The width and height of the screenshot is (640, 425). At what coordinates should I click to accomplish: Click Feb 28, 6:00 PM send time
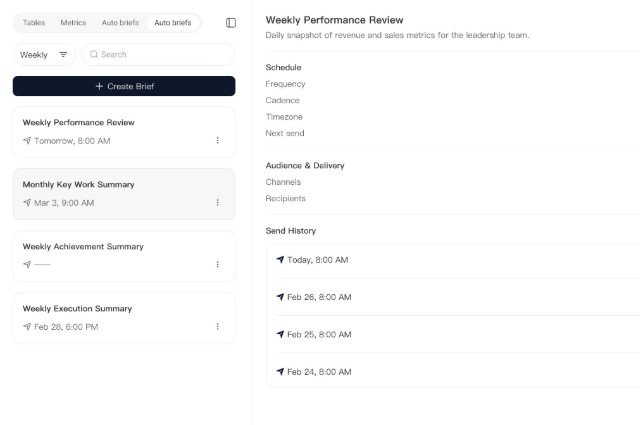(x=66, y=327)
